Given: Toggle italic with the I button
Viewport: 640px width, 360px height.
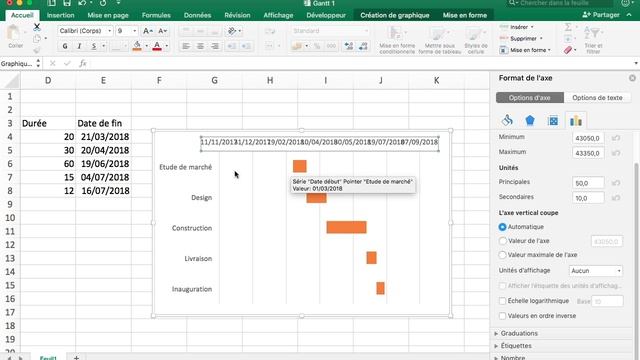Looking at the screenshot, I should [79, 47].
